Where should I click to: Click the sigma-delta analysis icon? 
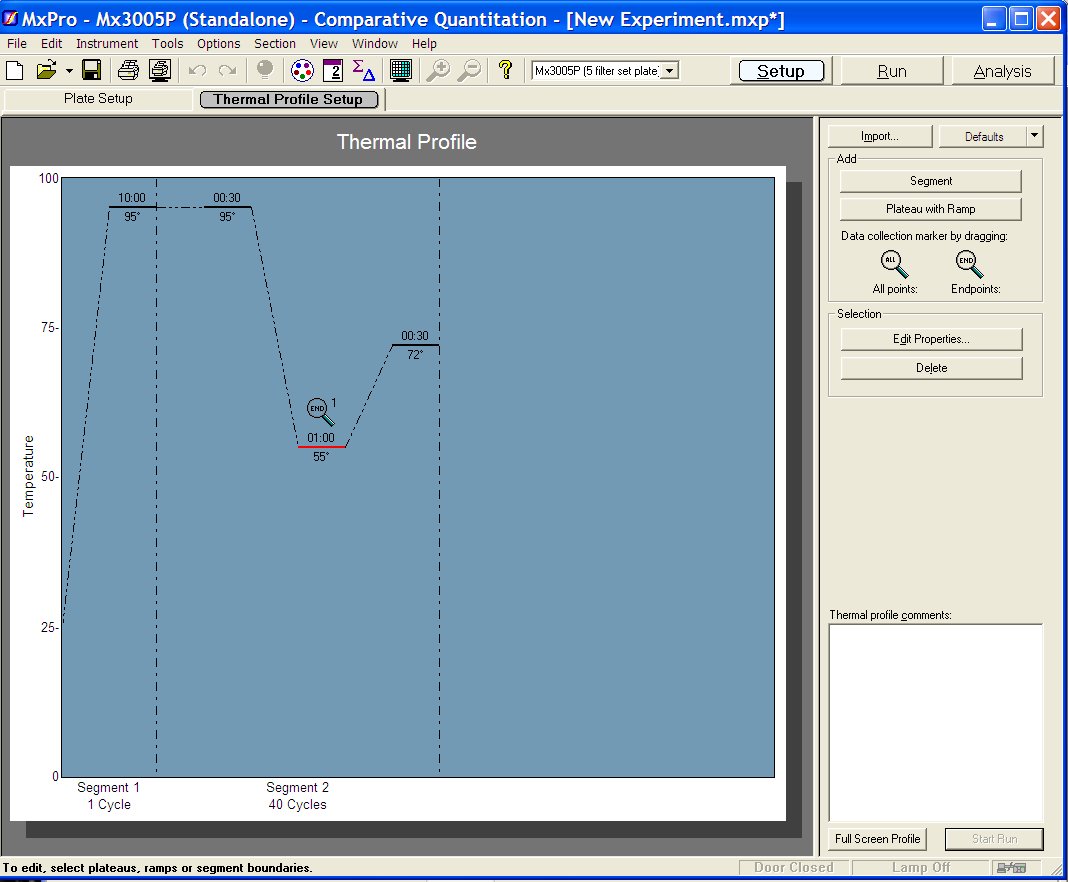pyautogui.click(x=364, y=70)
